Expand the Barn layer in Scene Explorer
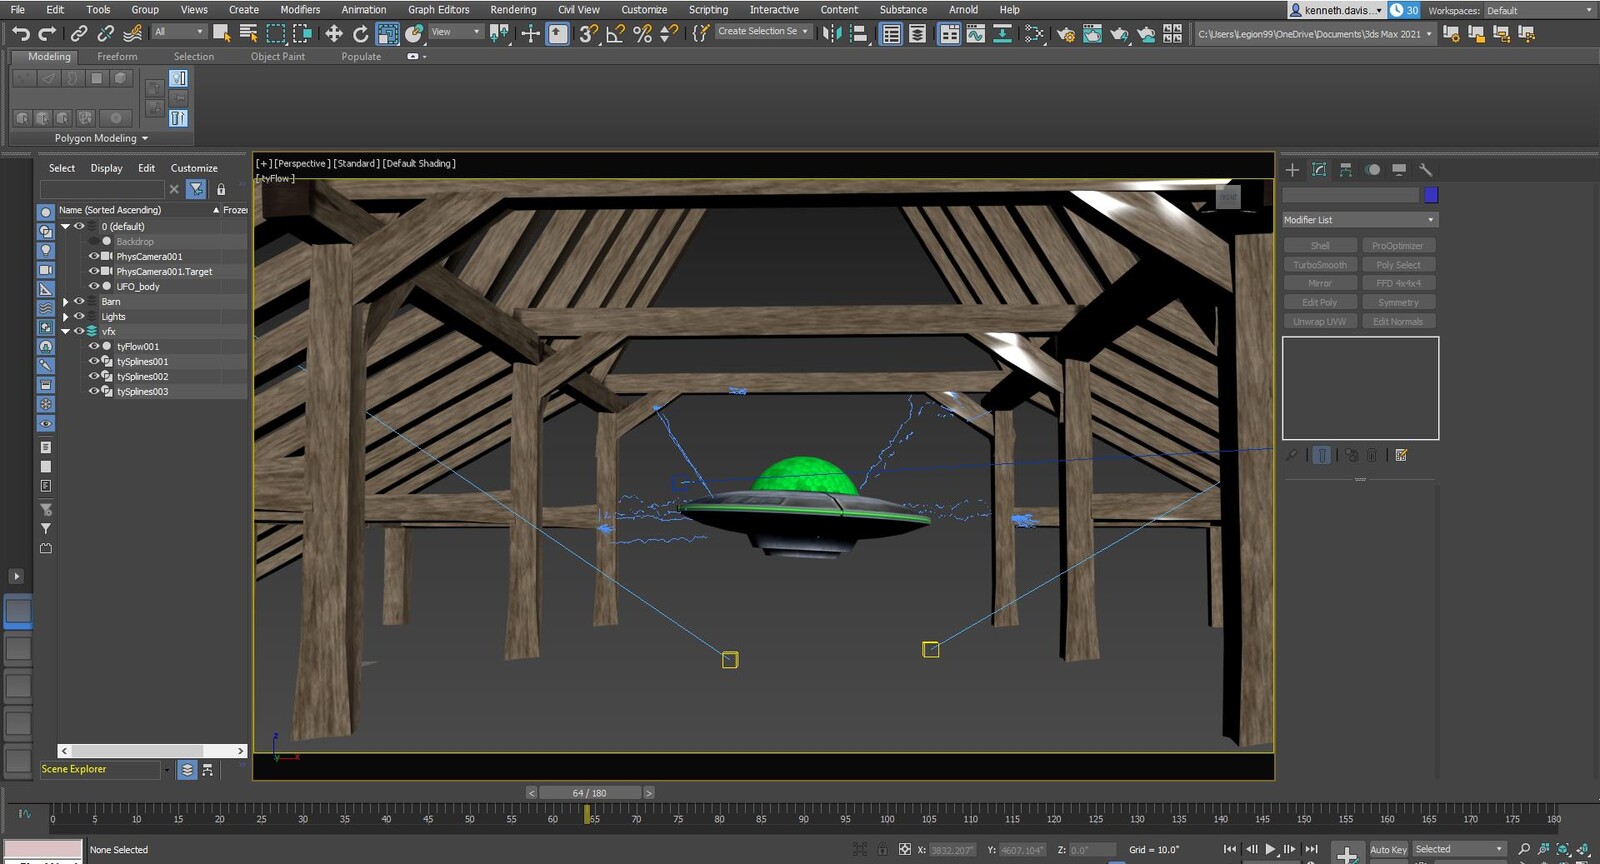This screenshot has height=864, width=1600. click(x=66, y=301)
